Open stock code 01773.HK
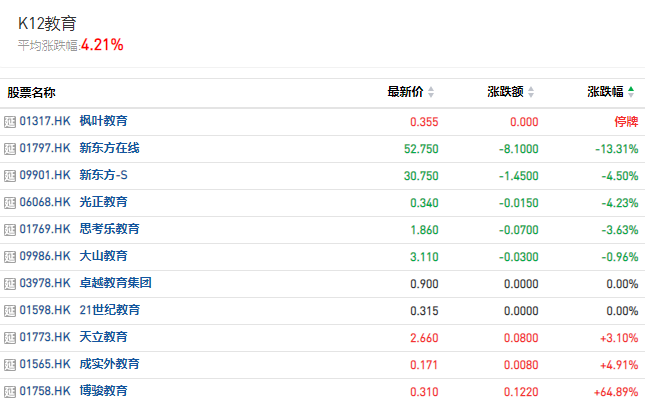The width and height of the screenshot is (645, 402). click(x=45, y=337)
